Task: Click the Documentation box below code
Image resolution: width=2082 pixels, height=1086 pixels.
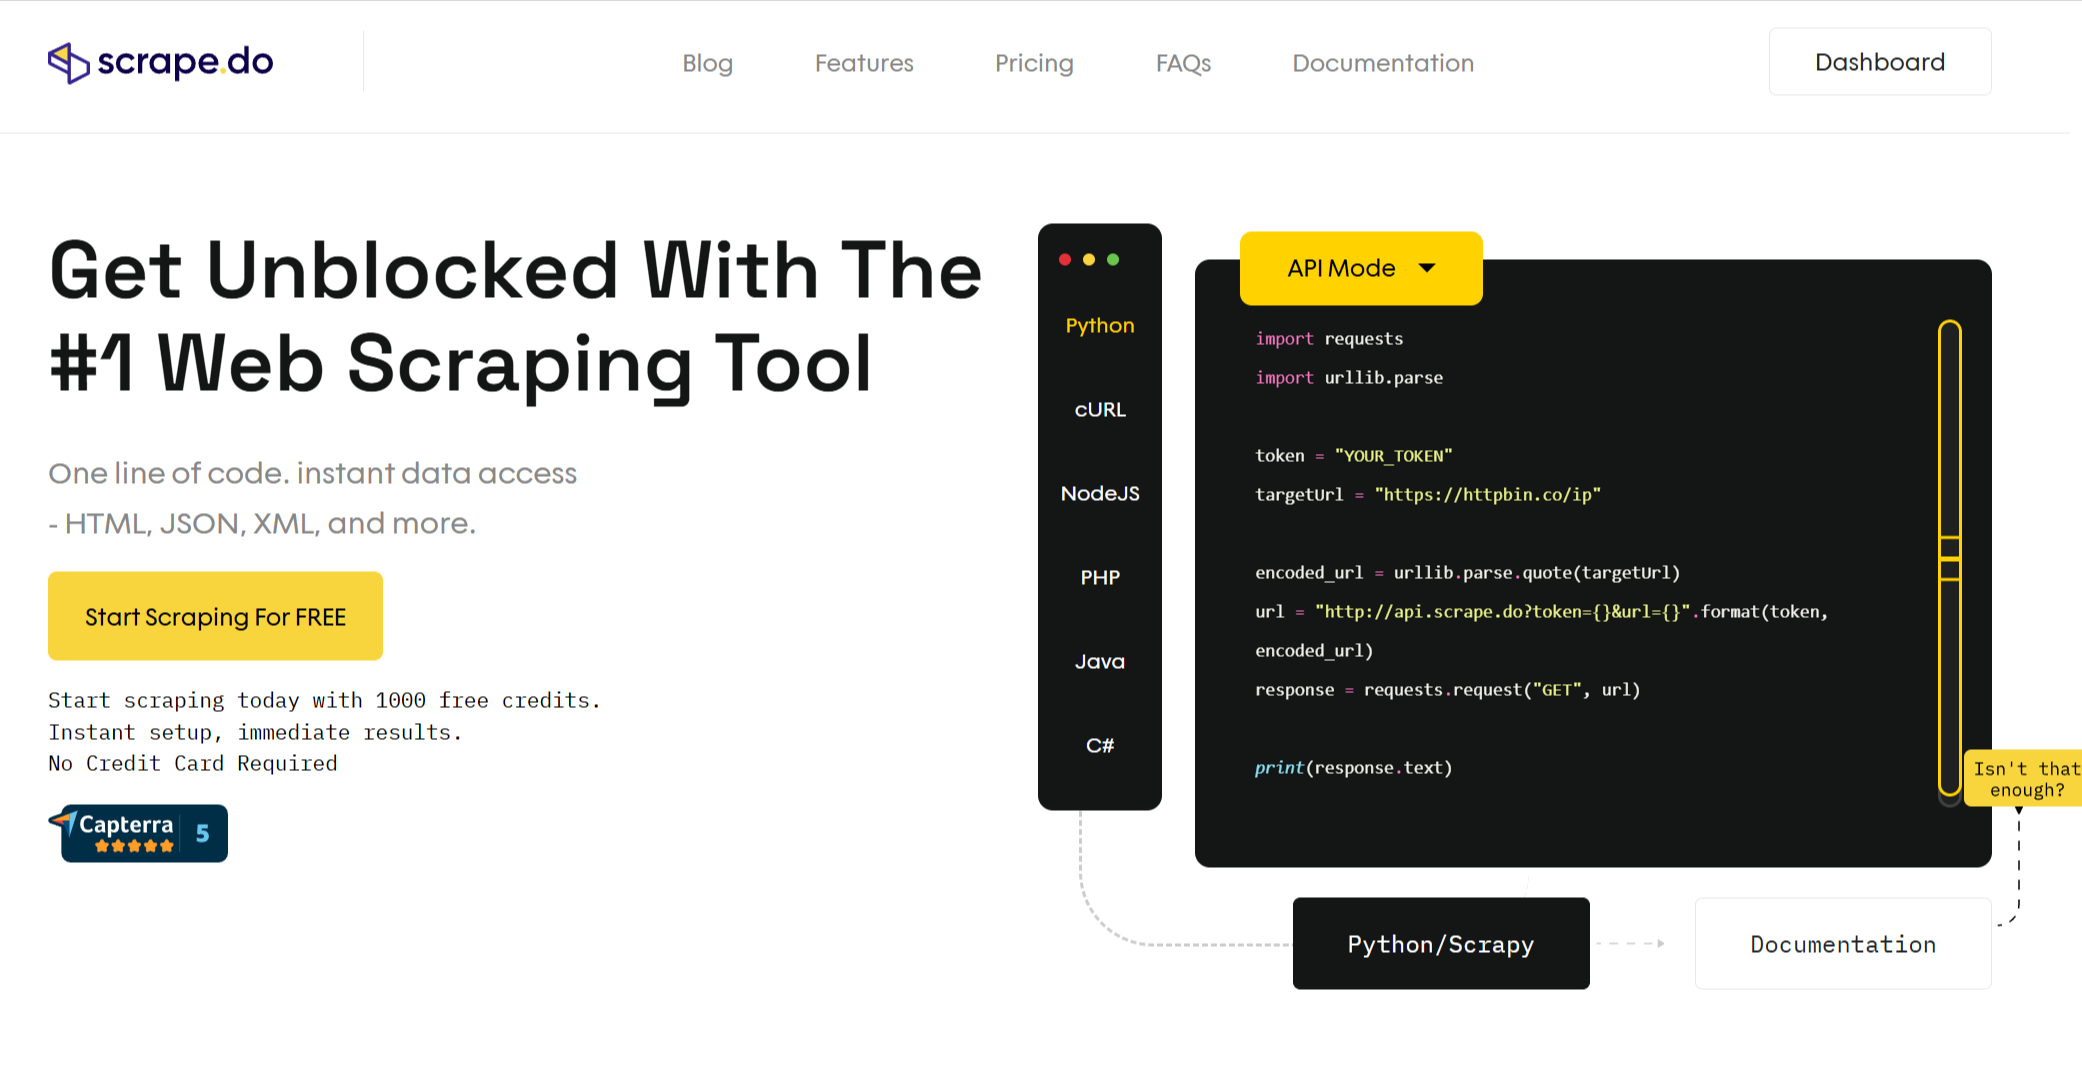Action: (1842, 944)
